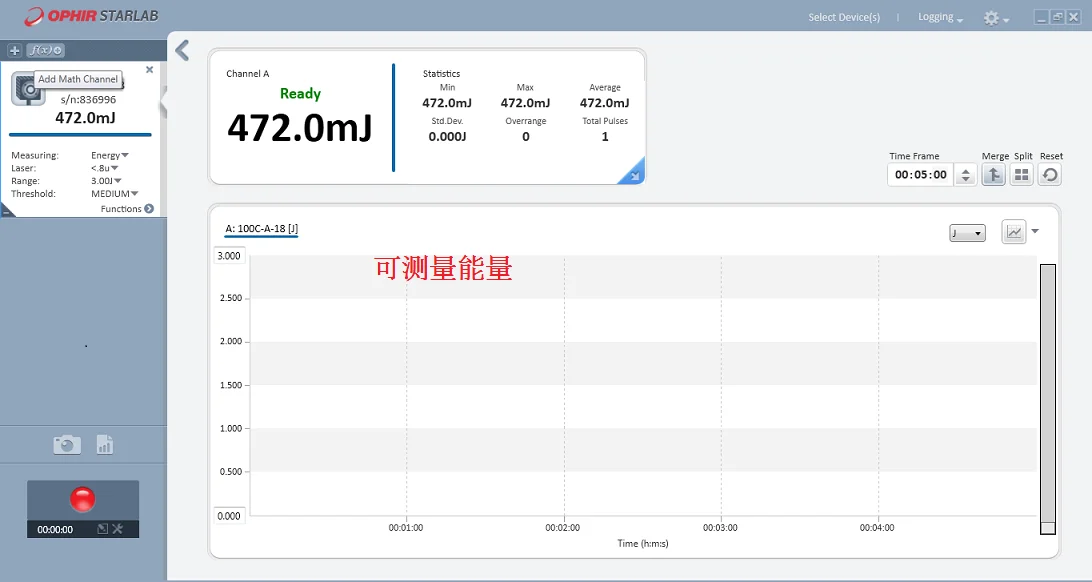This screenshot has height=582, width=1092.
Task: Click the f(x) Add Math Channel button
Action: pyautogui.click(x=45, y=50)
